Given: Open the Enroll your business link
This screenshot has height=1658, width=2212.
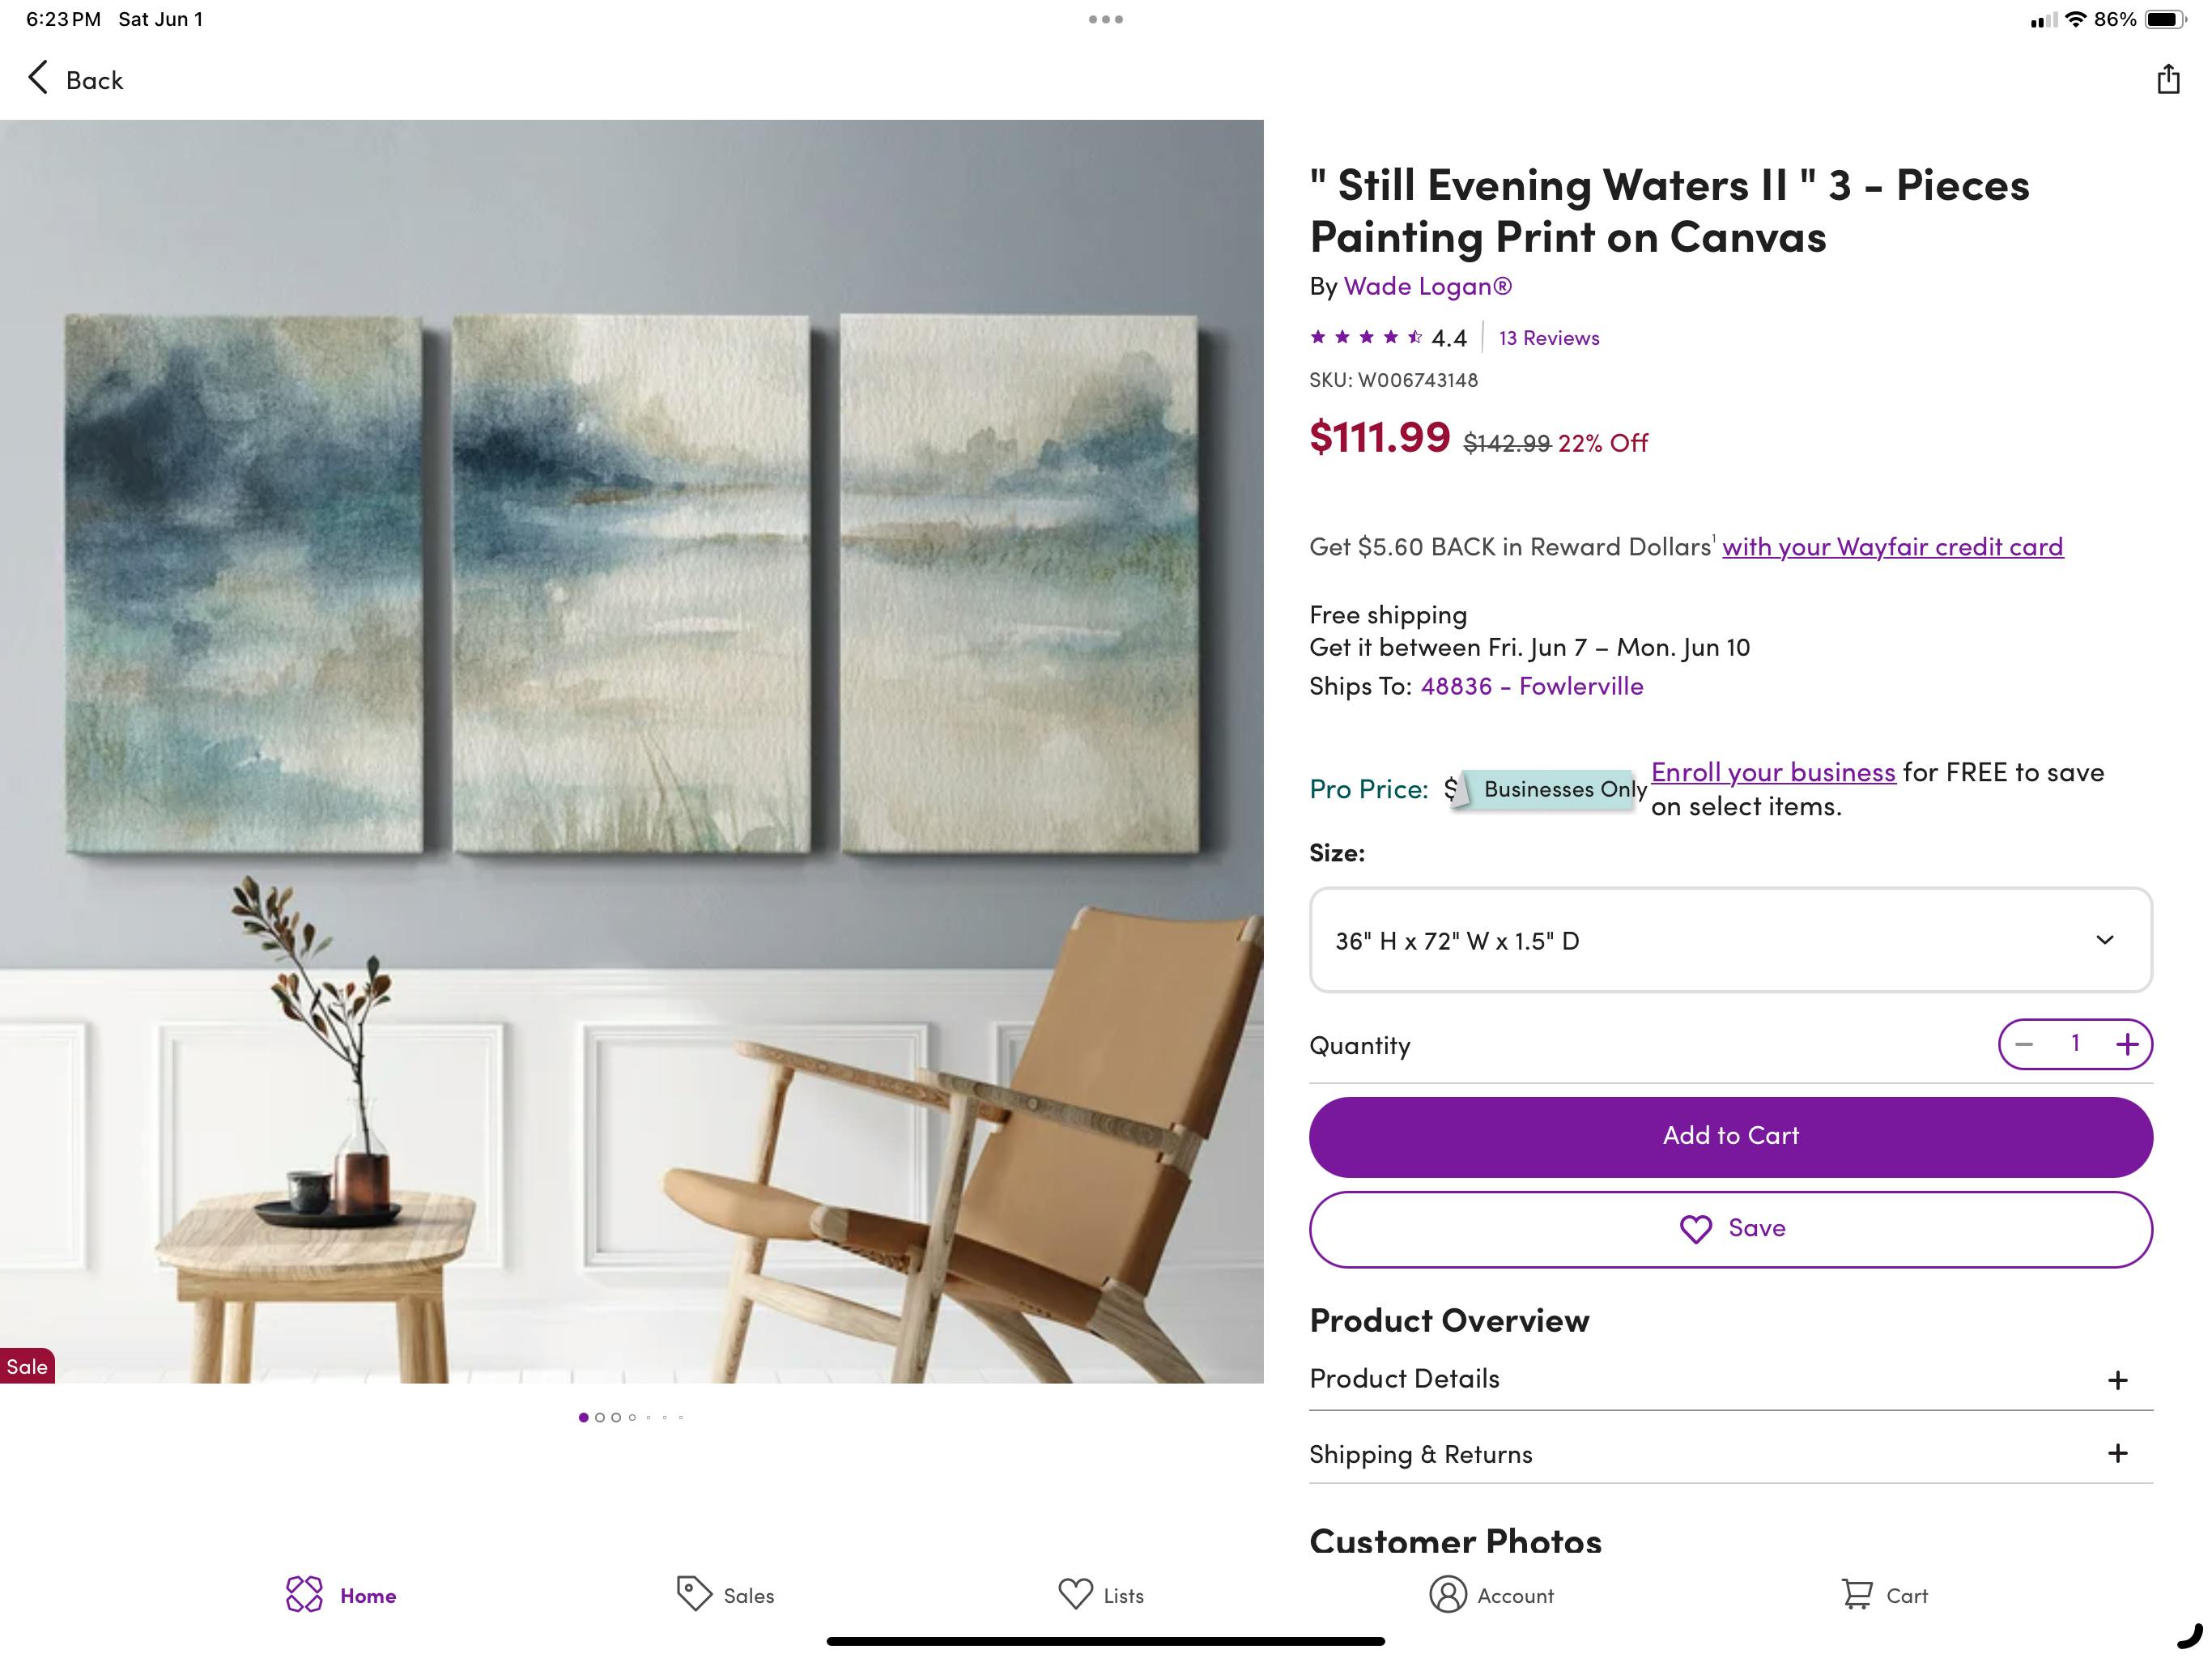Looking at the screenshot, I should (1773, 772).
